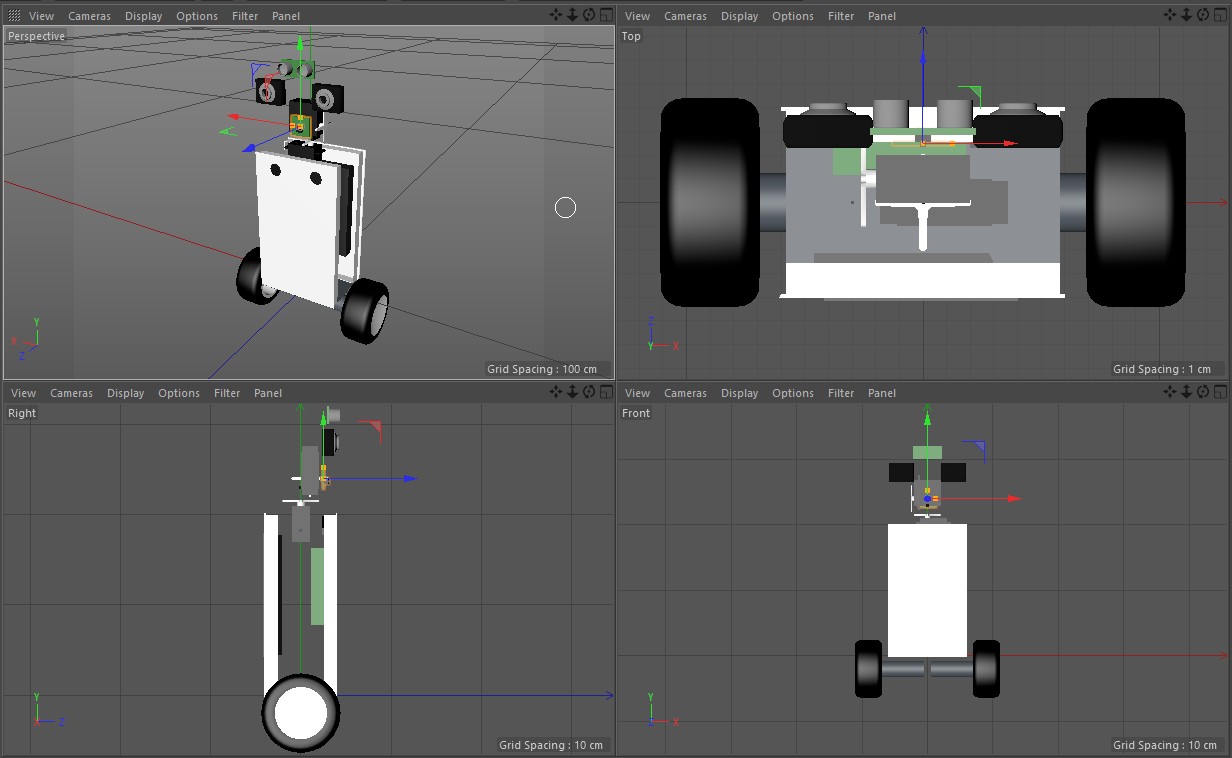Click the View menu in Front viewport
The width and height of the screenshot is (1232, 758).
[637, 393]
